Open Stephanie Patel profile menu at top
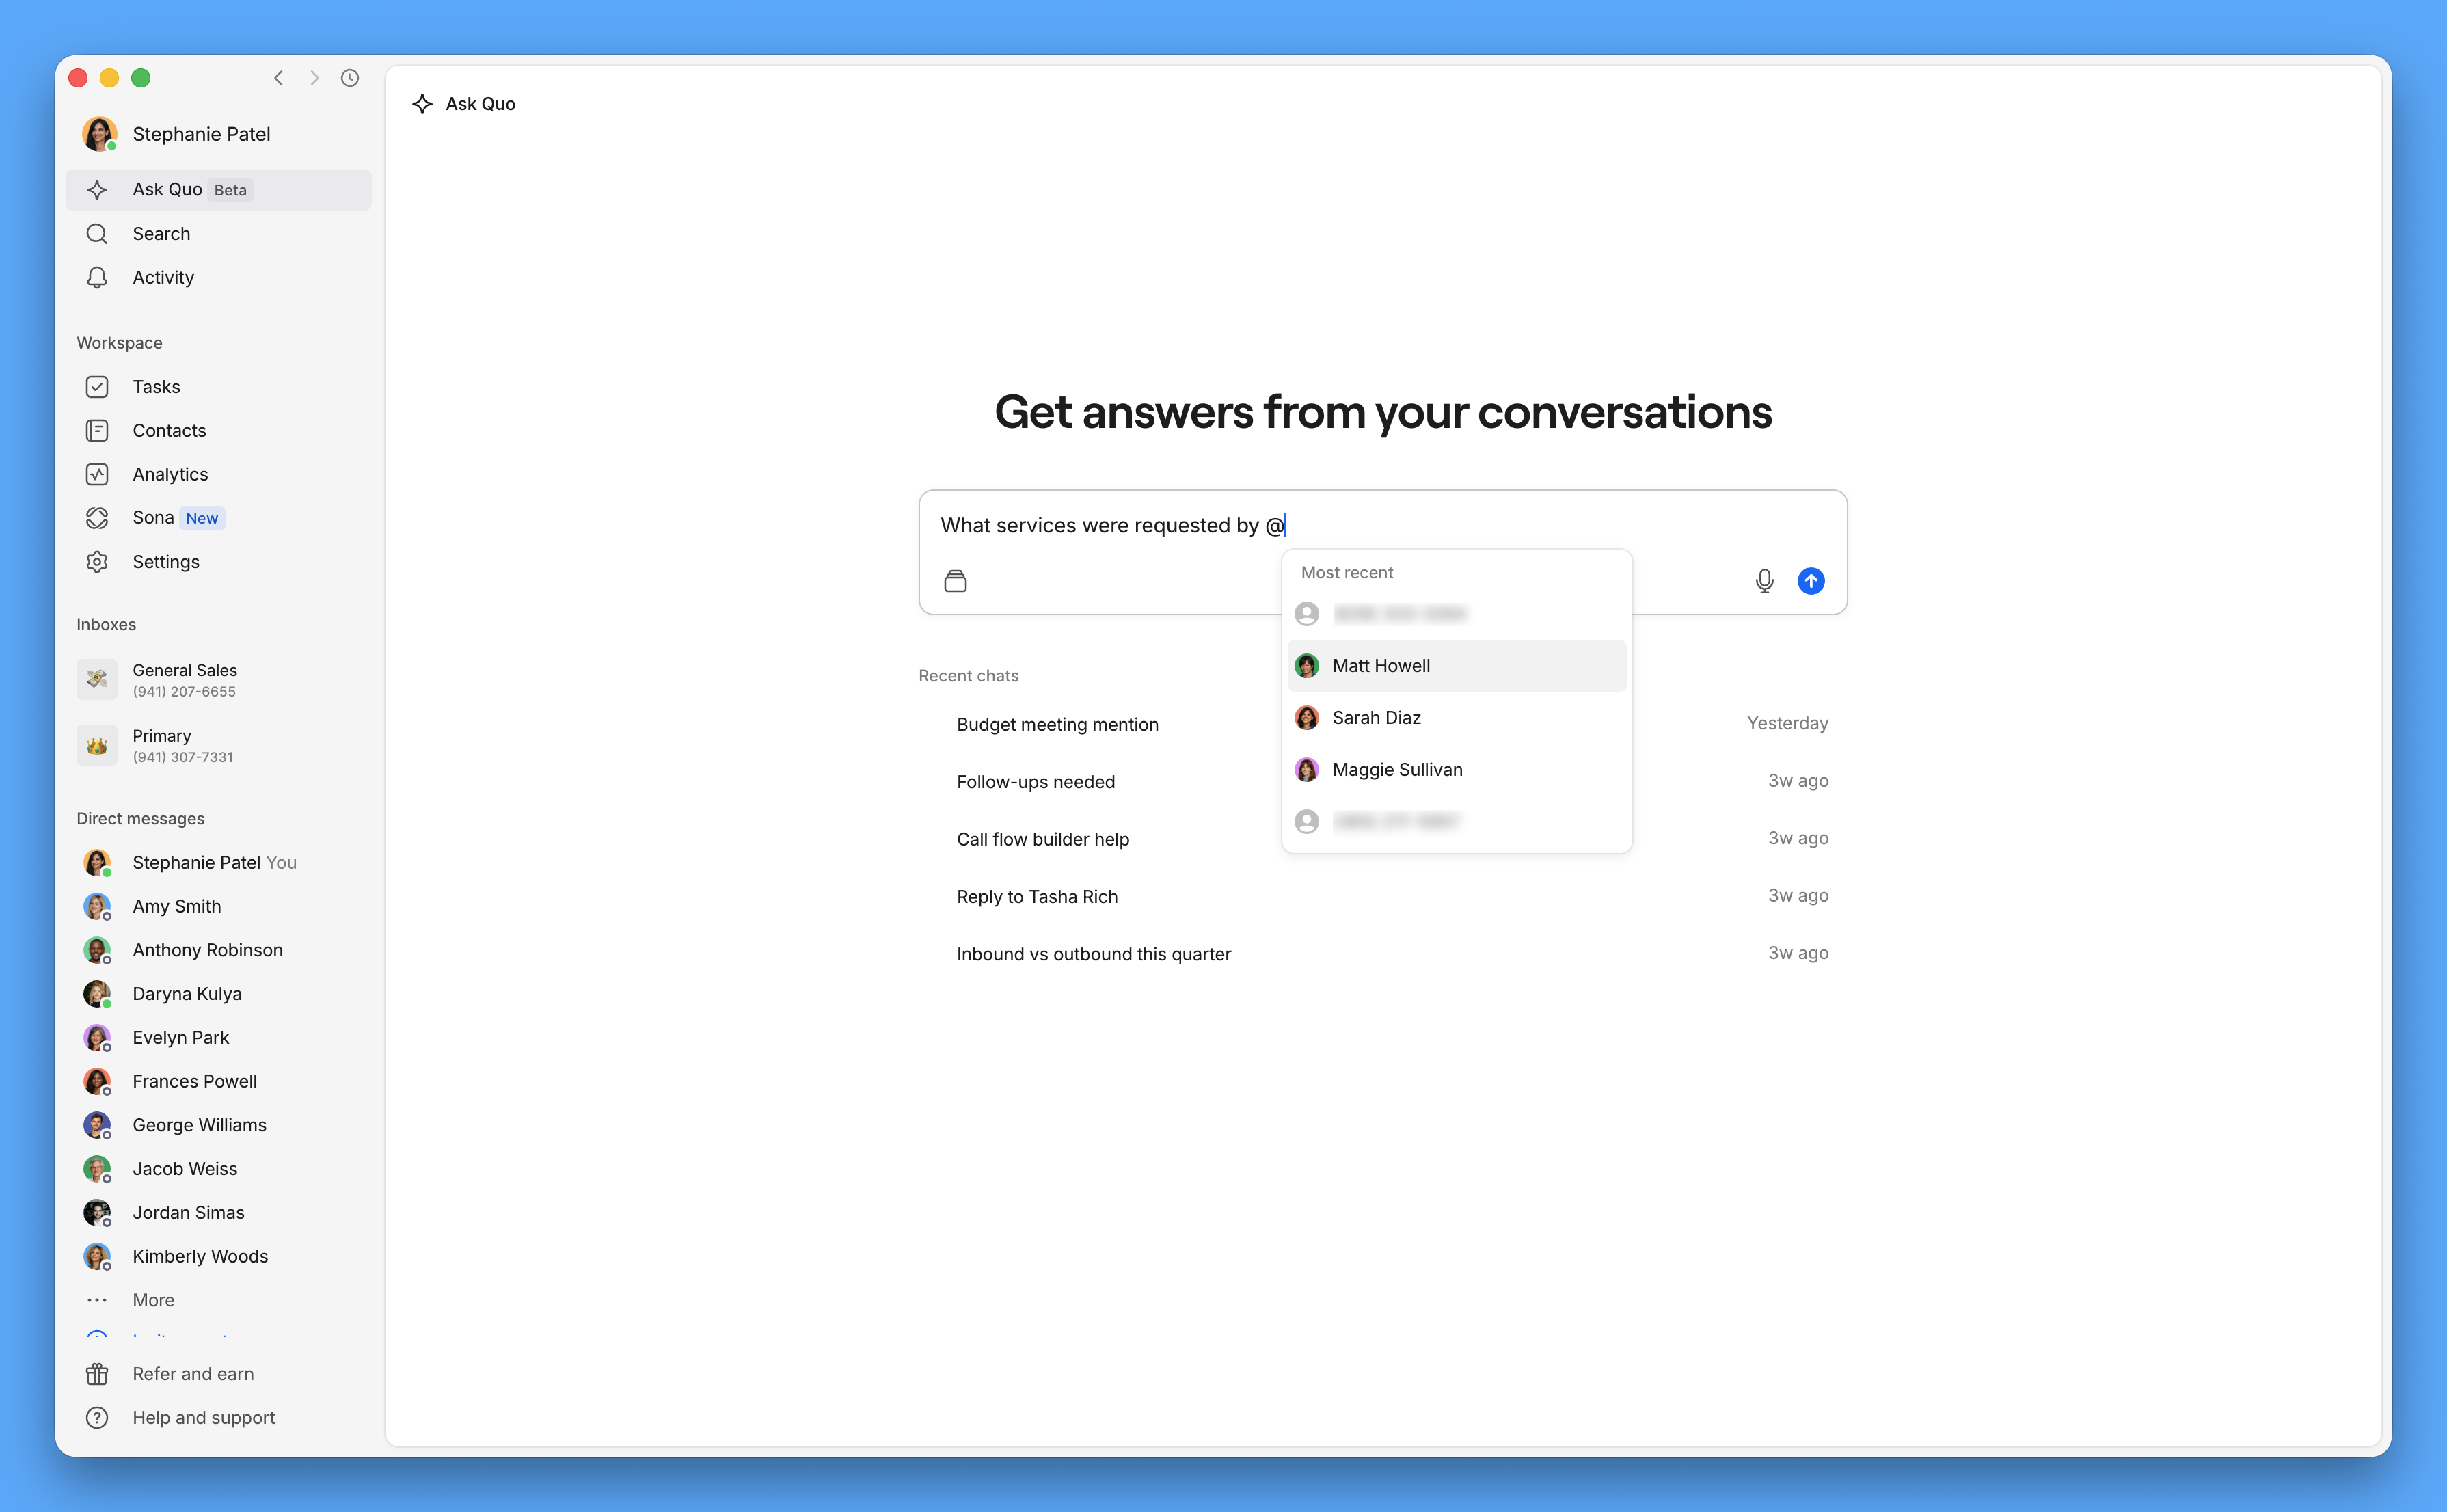Screen dimensions: 2447x1512 point(178,134)
